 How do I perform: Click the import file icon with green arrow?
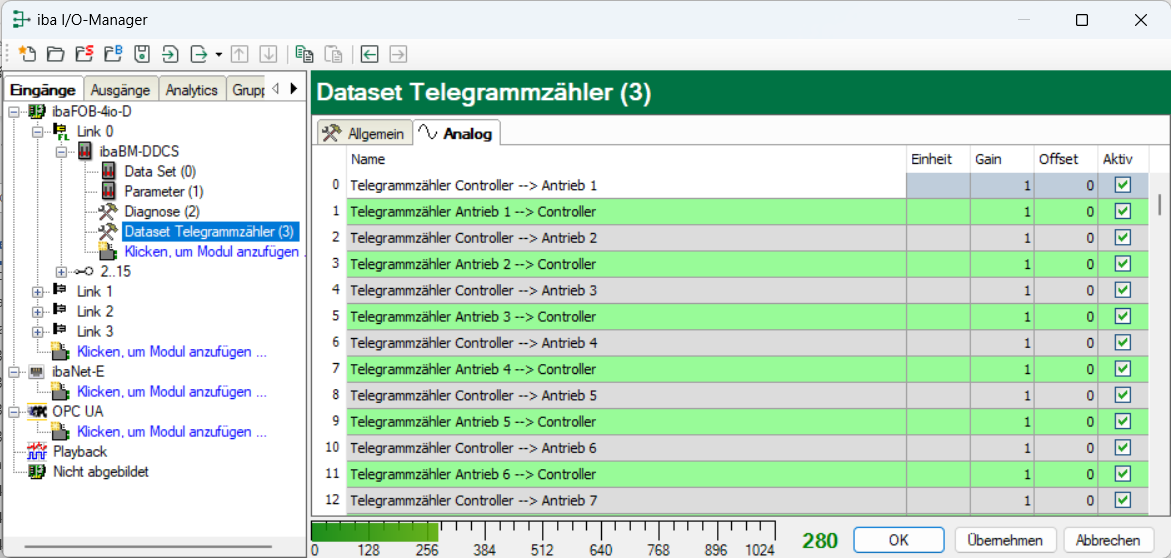(172, 55)
